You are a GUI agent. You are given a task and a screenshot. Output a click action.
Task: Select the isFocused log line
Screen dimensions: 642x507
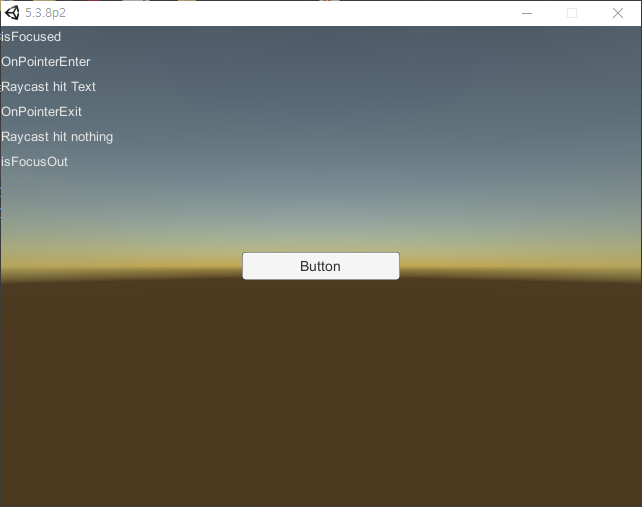(x=31, y=37)
